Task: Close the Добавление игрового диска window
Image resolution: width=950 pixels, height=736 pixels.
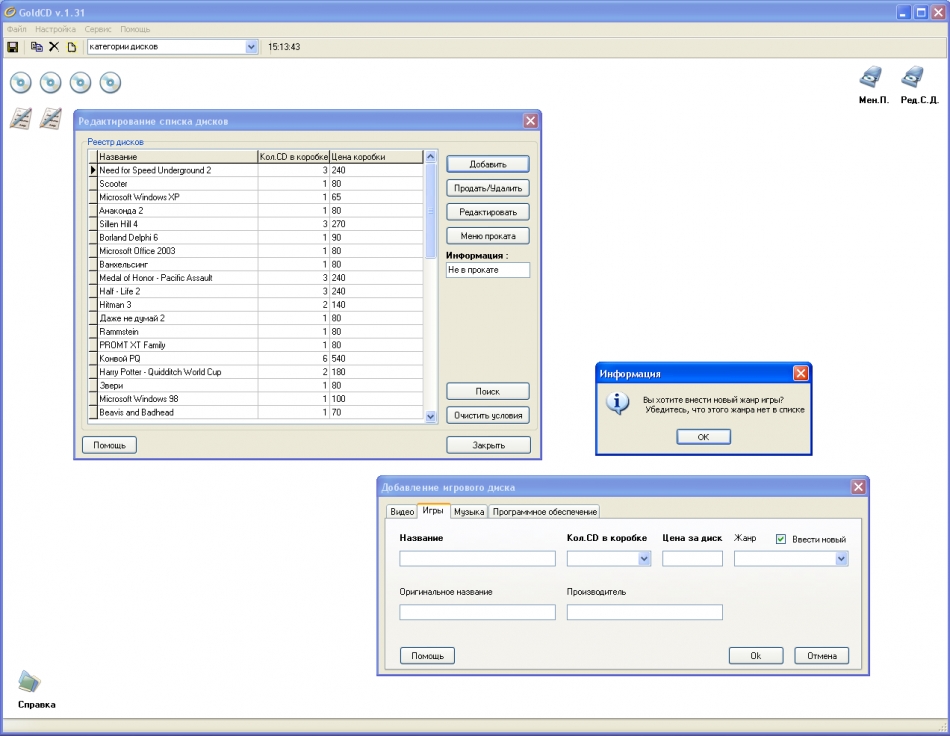Action: tap(858, 486)
